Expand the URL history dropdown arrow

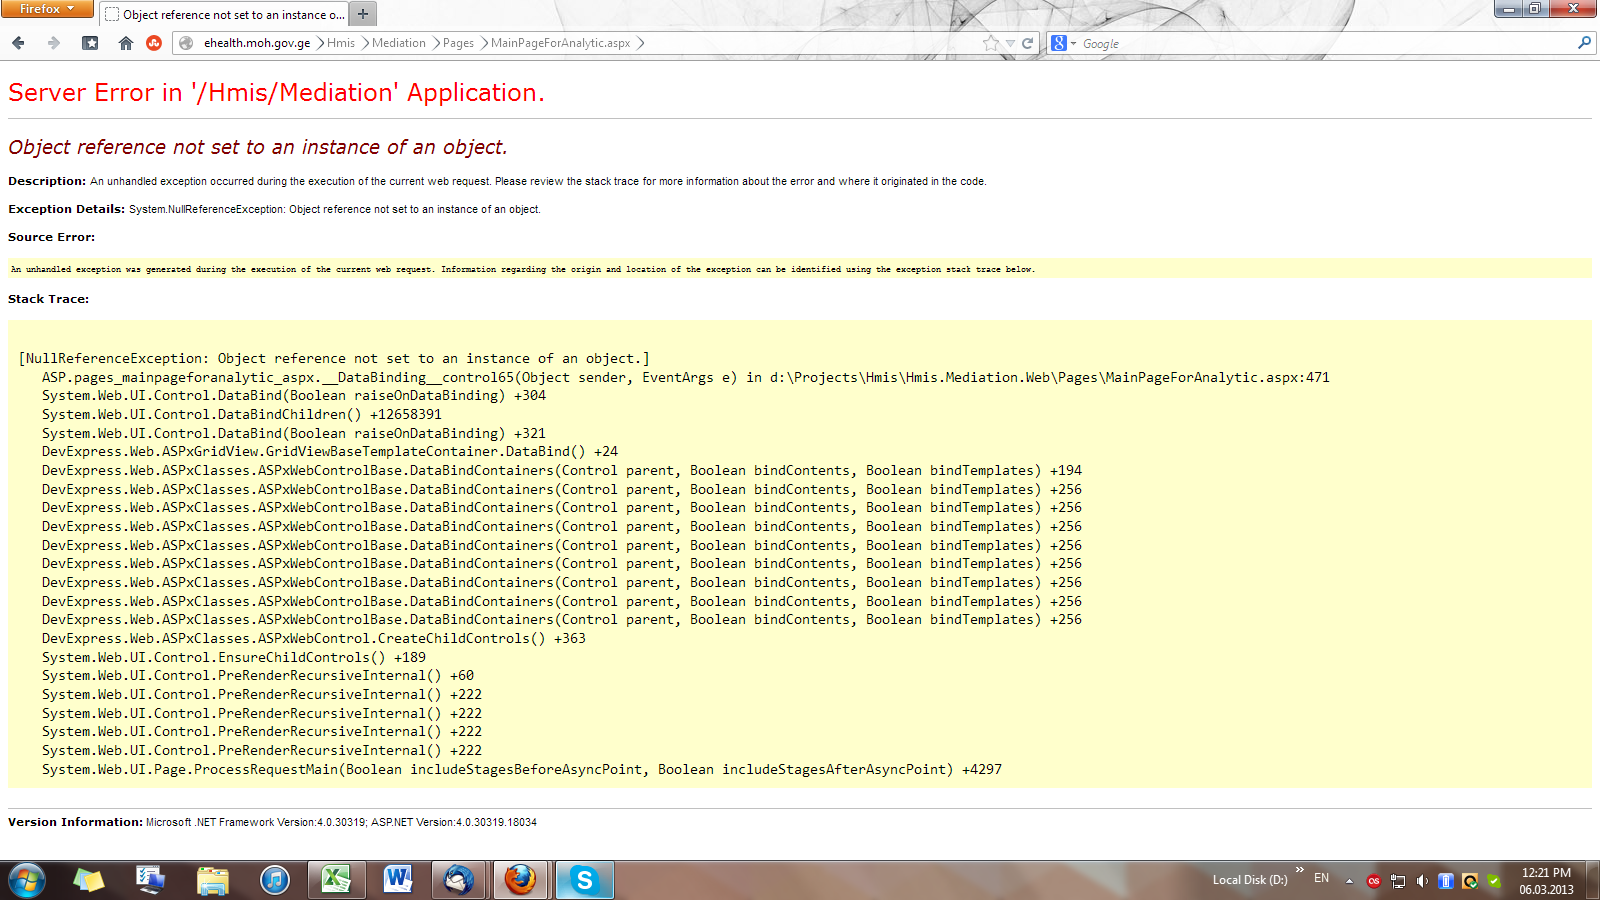pos(1010,43)
